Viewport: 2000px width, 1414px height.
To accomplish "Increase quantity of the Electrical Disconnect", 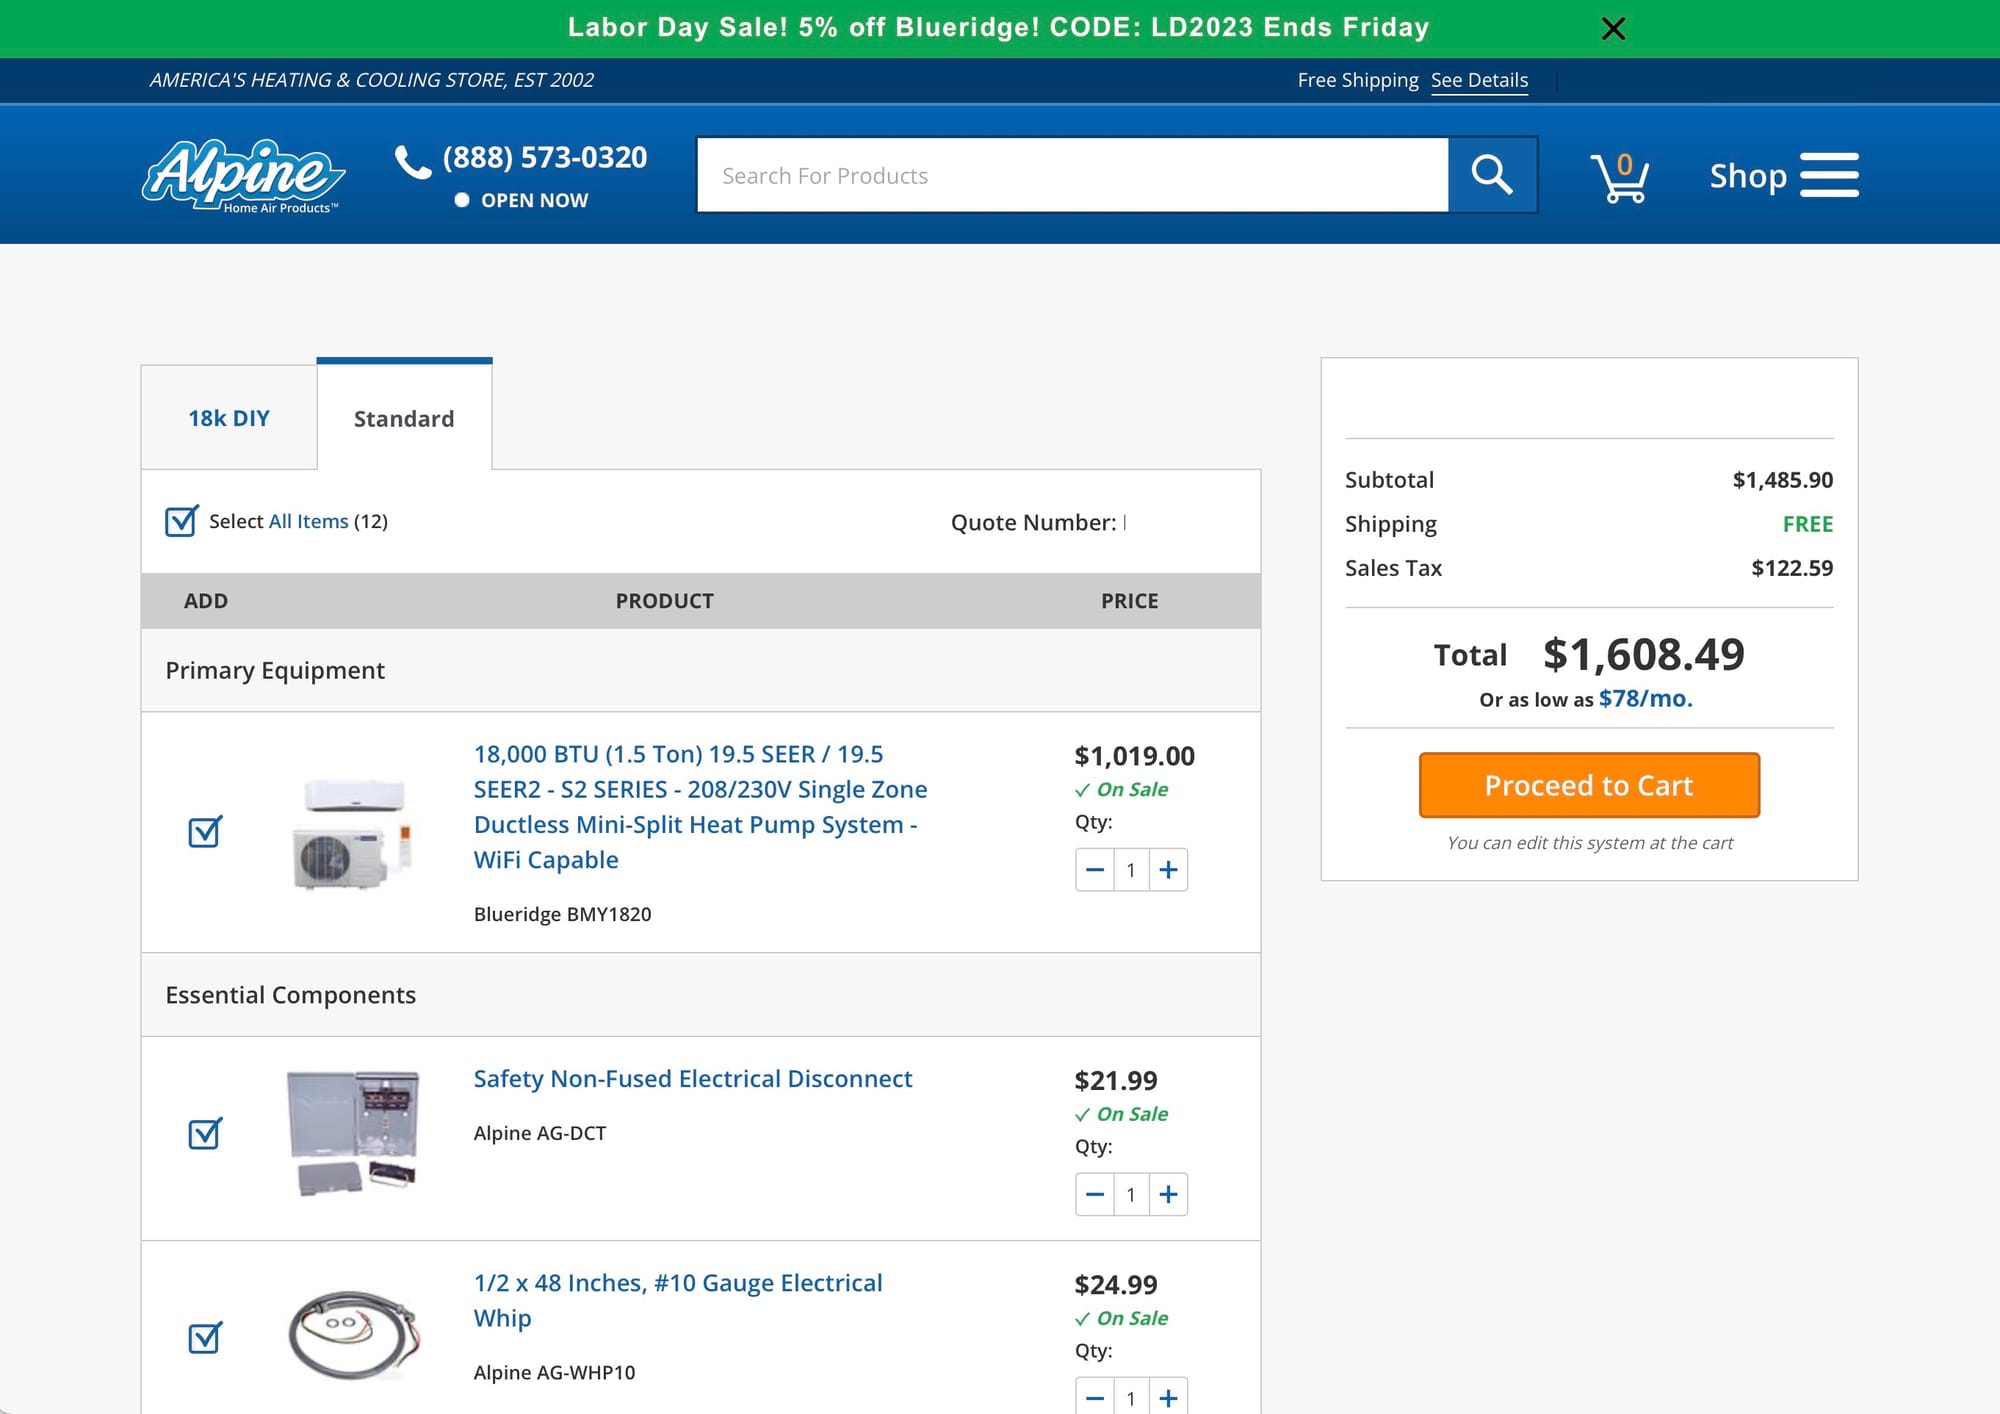I will (1168, 1194).
